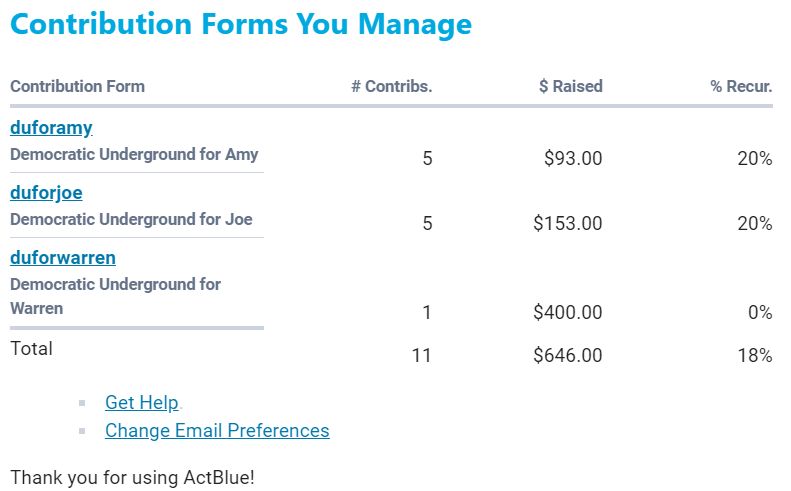Open the duforwarren contribution form link
Screen dimensions: 791x491
pyautogui.click(x=63, y=258)
